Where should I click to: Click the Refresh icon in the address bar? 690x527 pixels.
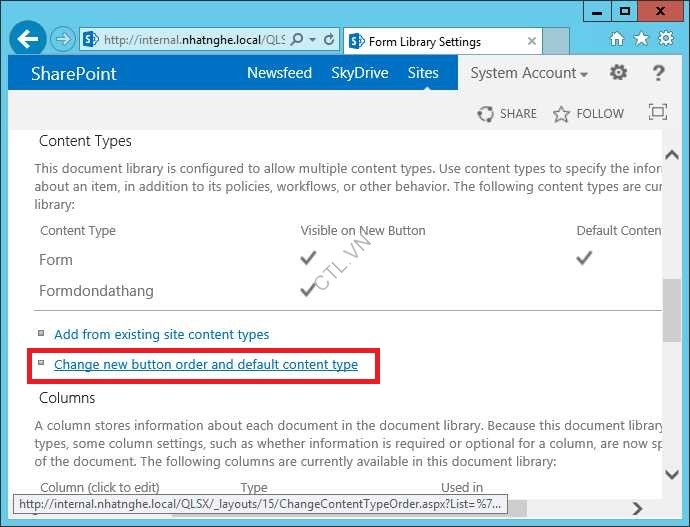pos(329,40)
